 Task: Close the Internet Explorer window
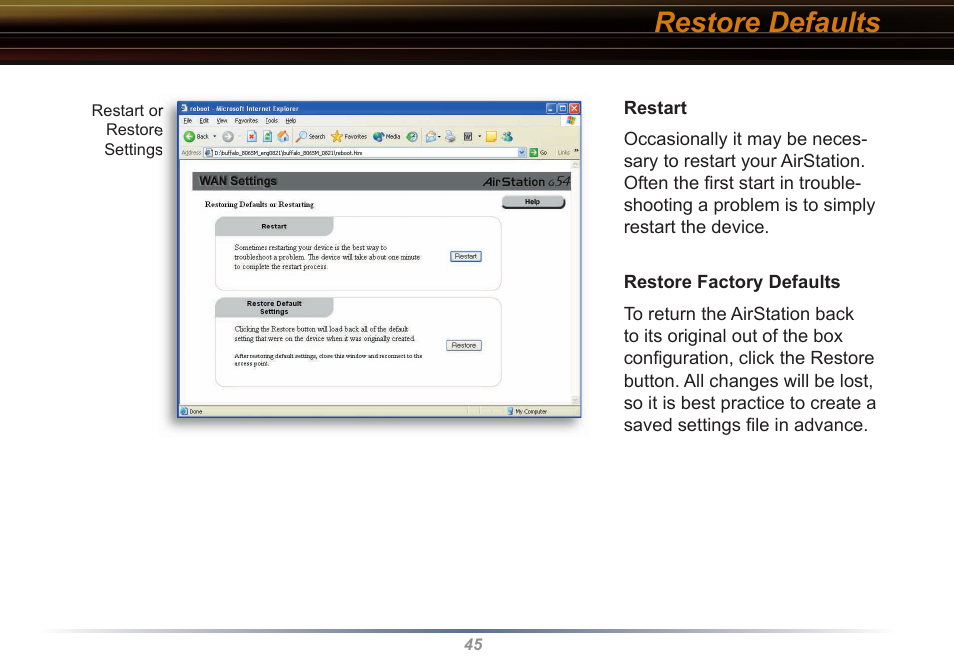click(x=574, y=108)
